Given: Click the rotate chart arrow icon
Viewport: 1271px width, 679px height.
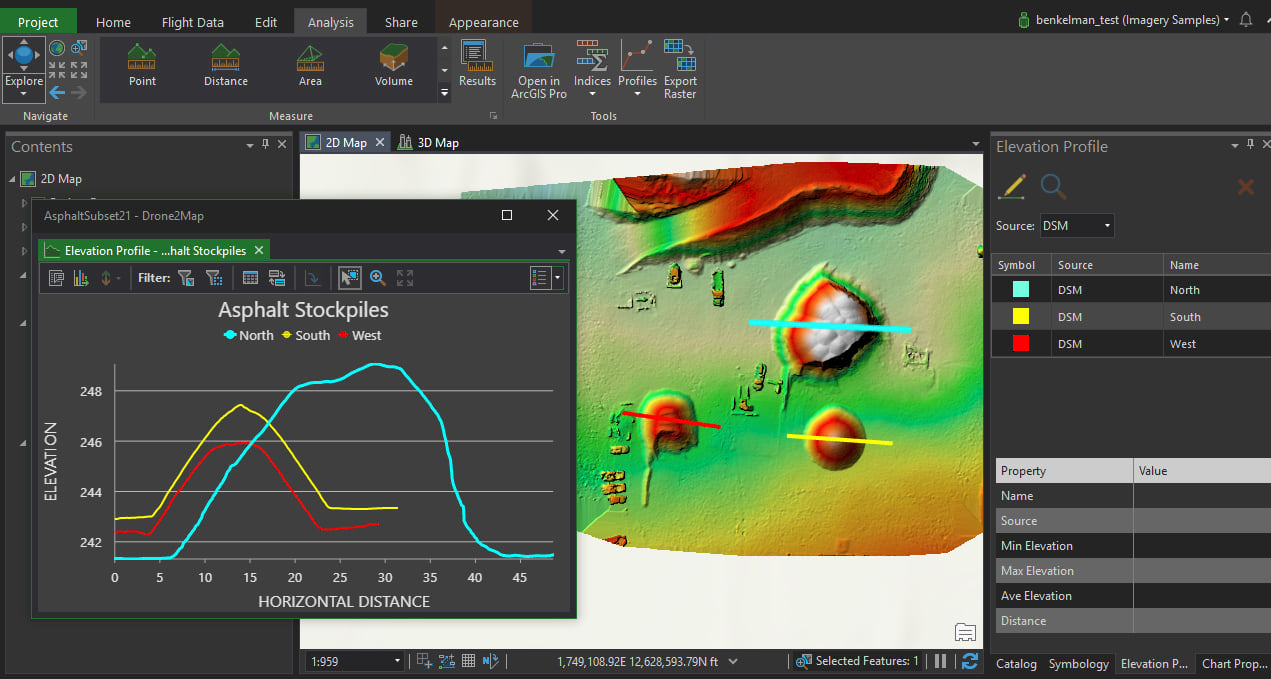Looking at the screenshot, I should point(313,278).
